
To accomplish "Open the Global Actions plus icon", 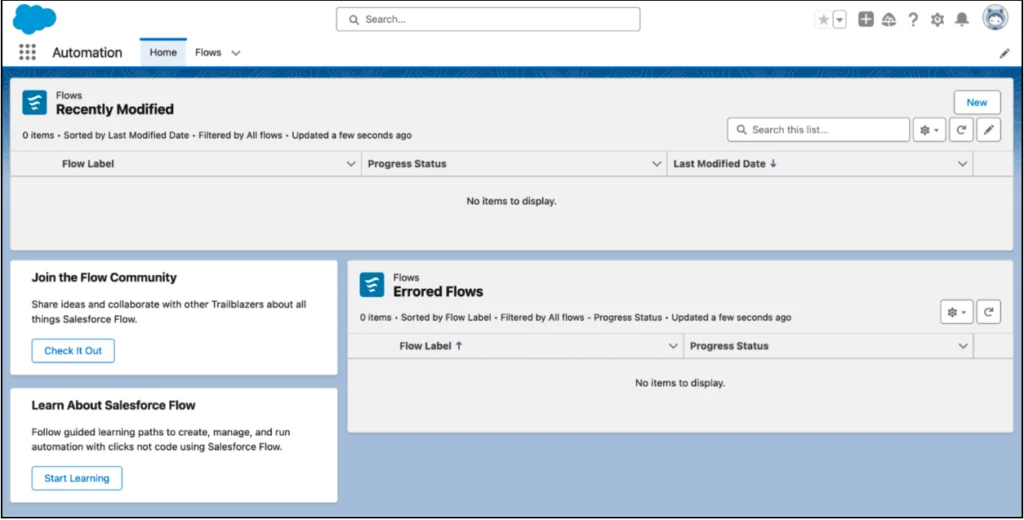I will pyautogui.click(x=866, y=20).
